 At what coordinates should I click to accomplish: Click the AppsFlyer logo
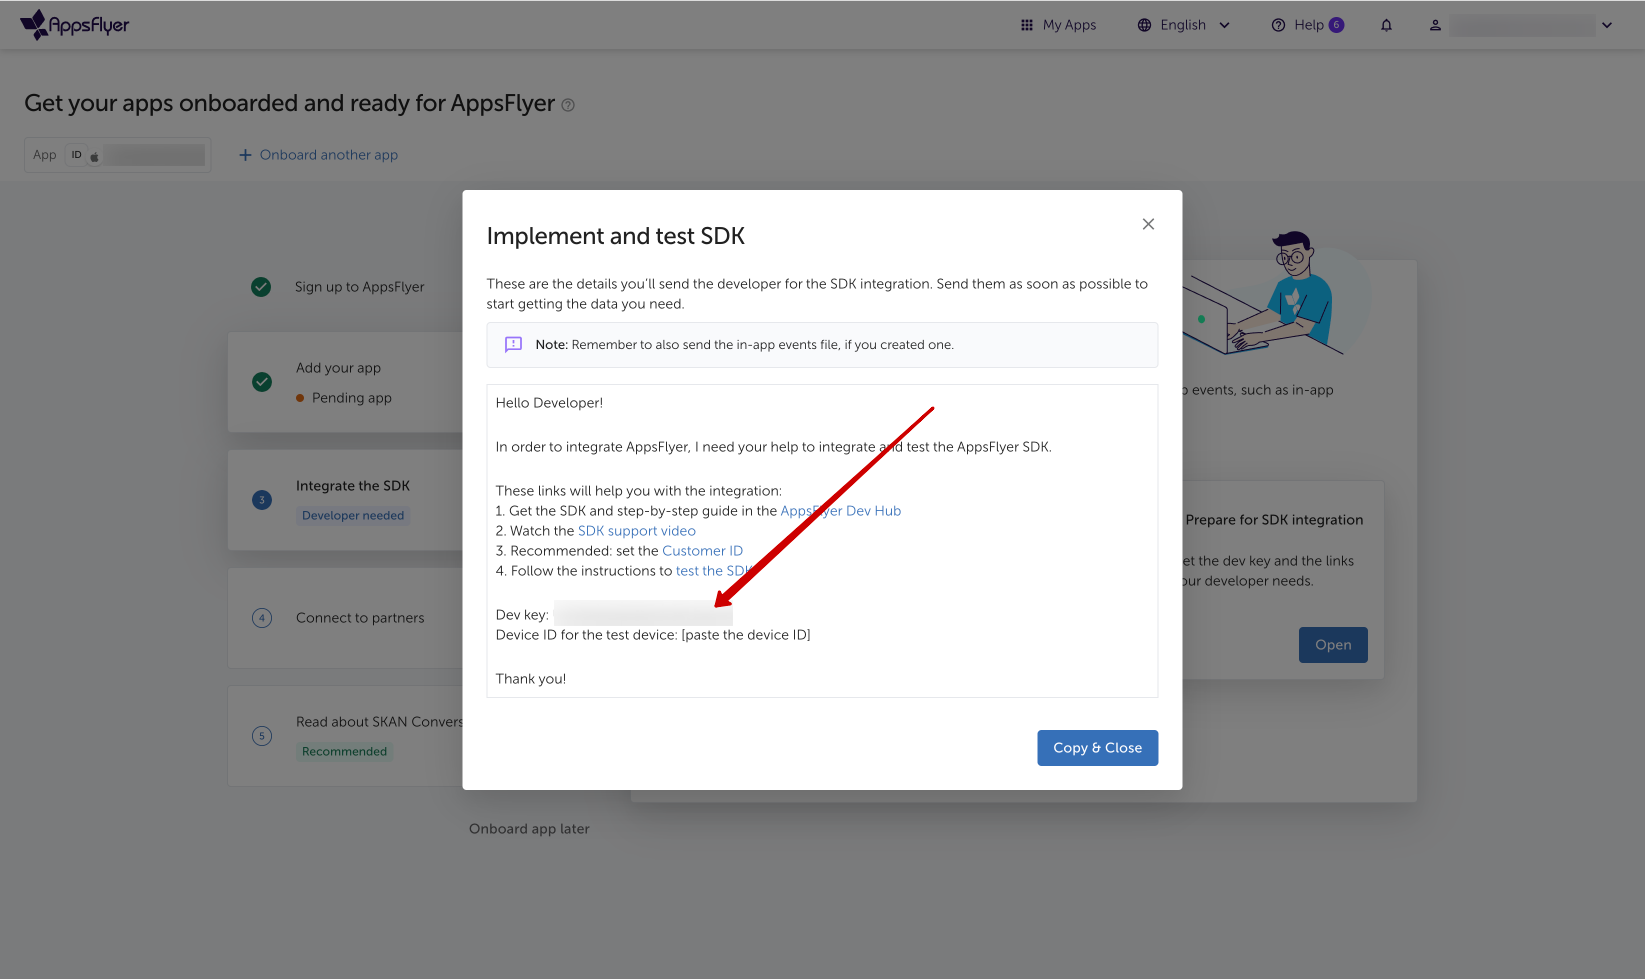click(x=75, y=25)
